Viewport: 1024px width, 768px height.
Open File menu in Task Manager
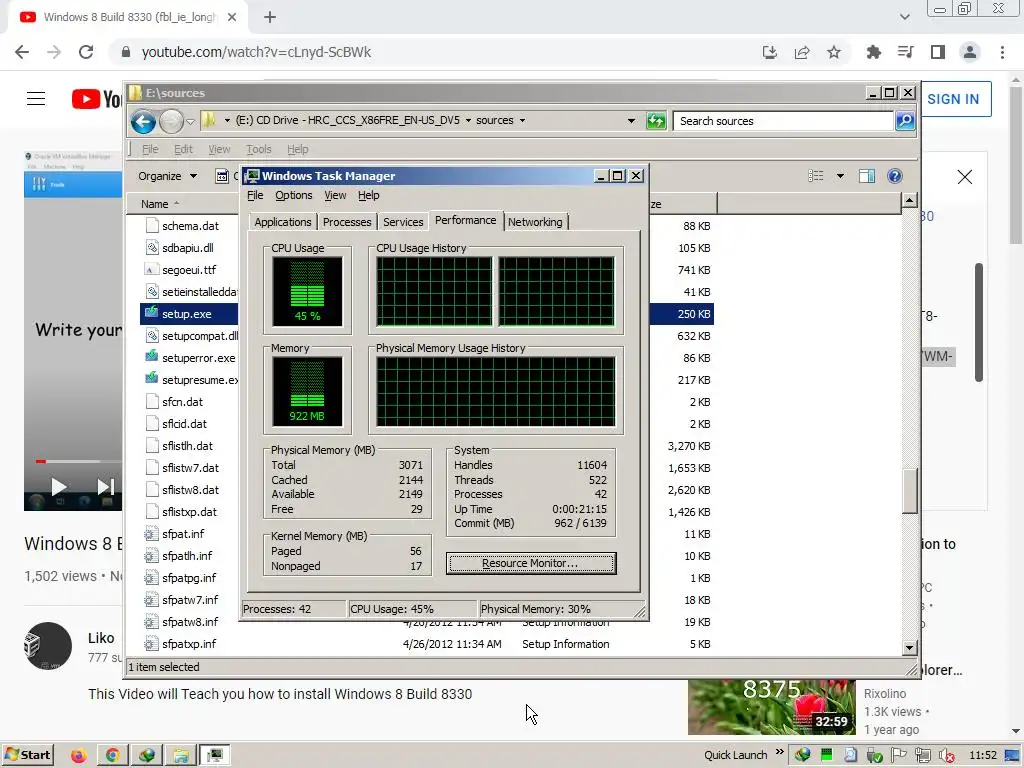pyautogui.click(x=255, y=195)
